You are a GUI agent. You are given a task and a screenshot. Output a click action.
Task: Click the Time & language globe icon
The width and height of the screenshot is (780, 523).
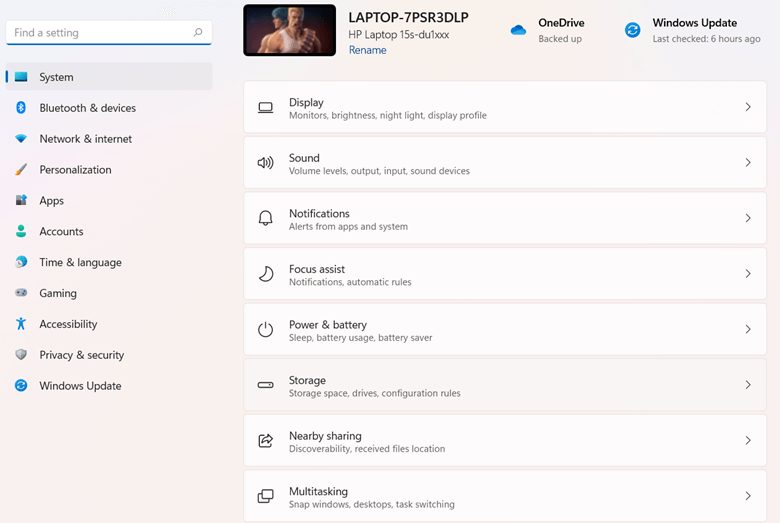tap(21, 262)
